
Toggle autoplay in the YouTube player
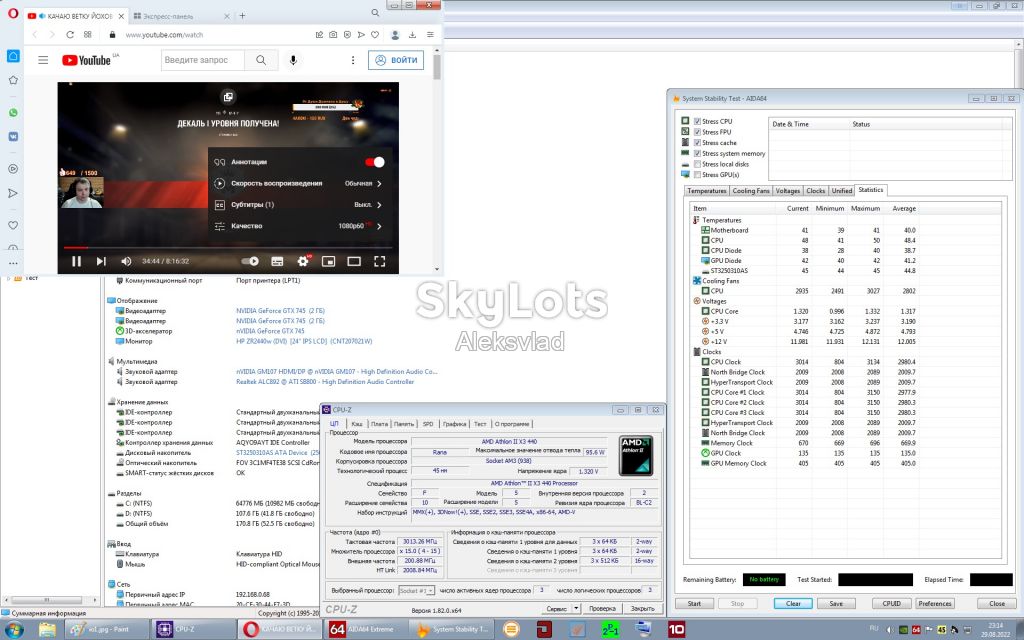pyautogui.click(x=250, y=261)
